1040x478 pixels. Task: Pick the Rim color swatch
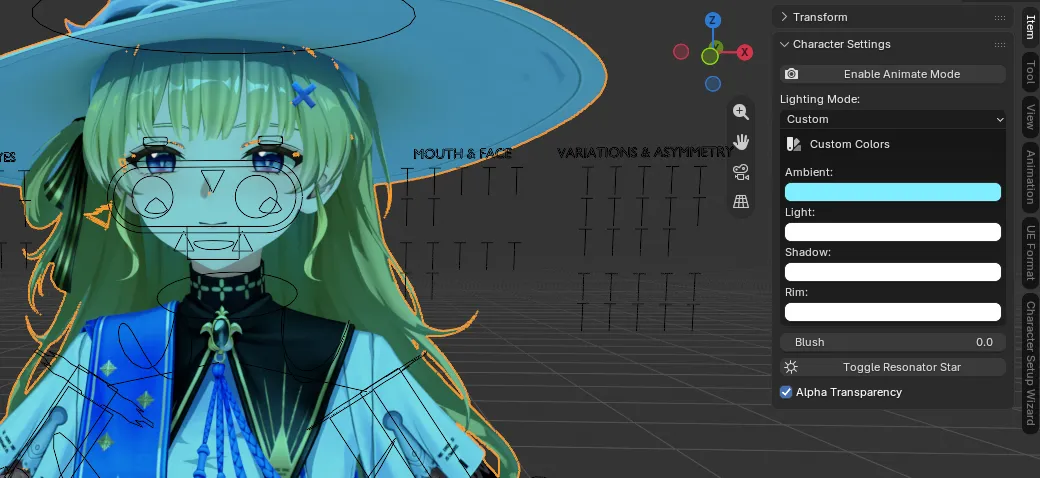pos(893,312)
